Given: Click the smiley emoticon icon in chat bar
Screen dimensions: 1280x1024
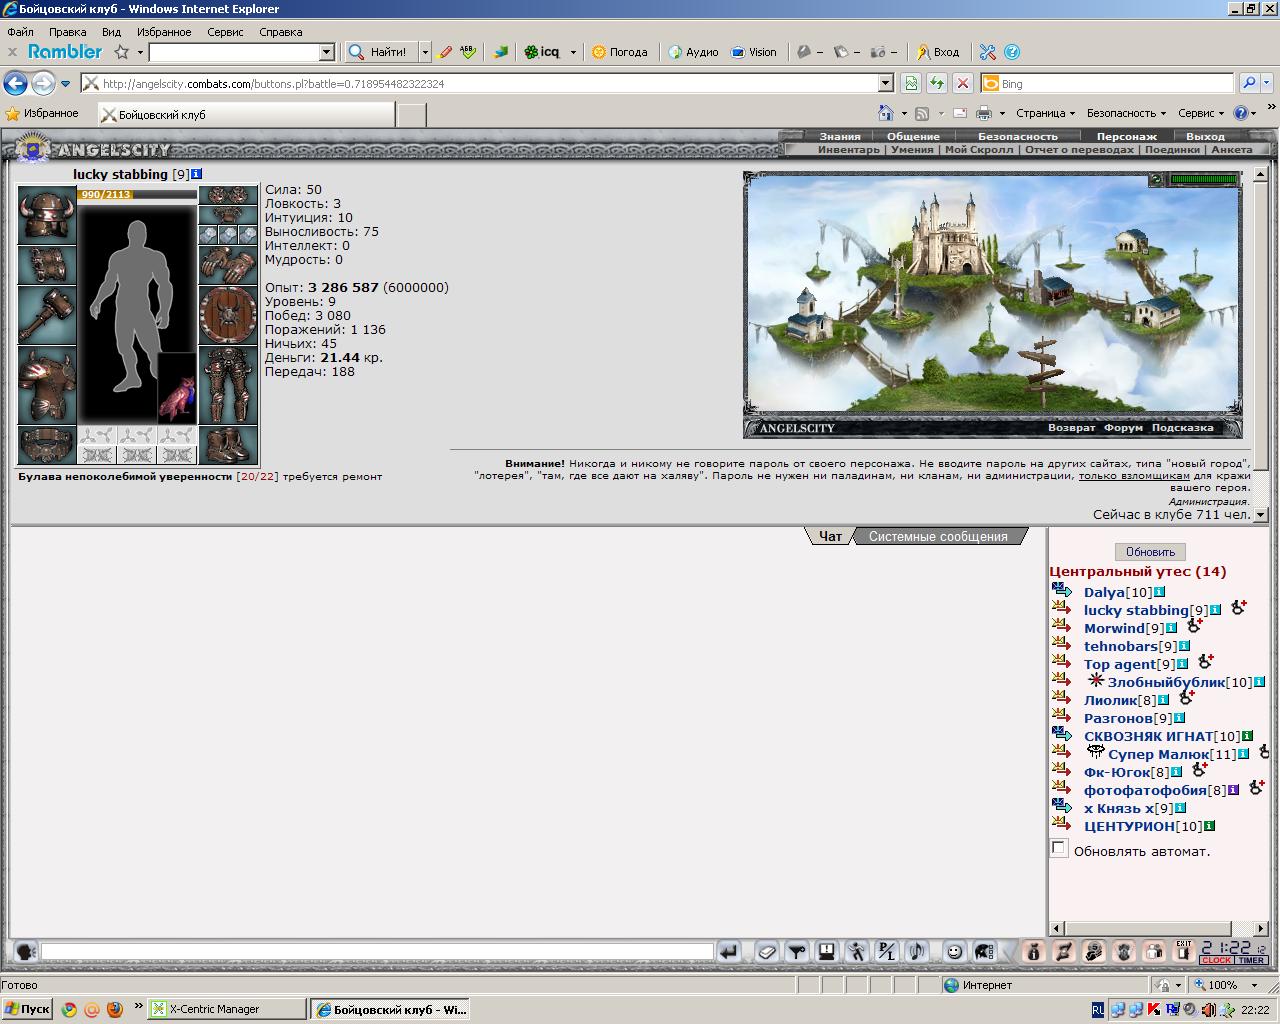Looking at the screenshot, I should tap(954, 952).
